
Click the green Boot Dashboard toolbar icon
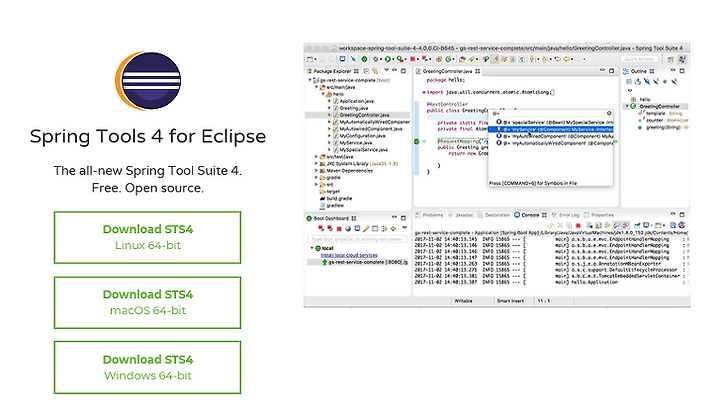(x=364, y=59)
